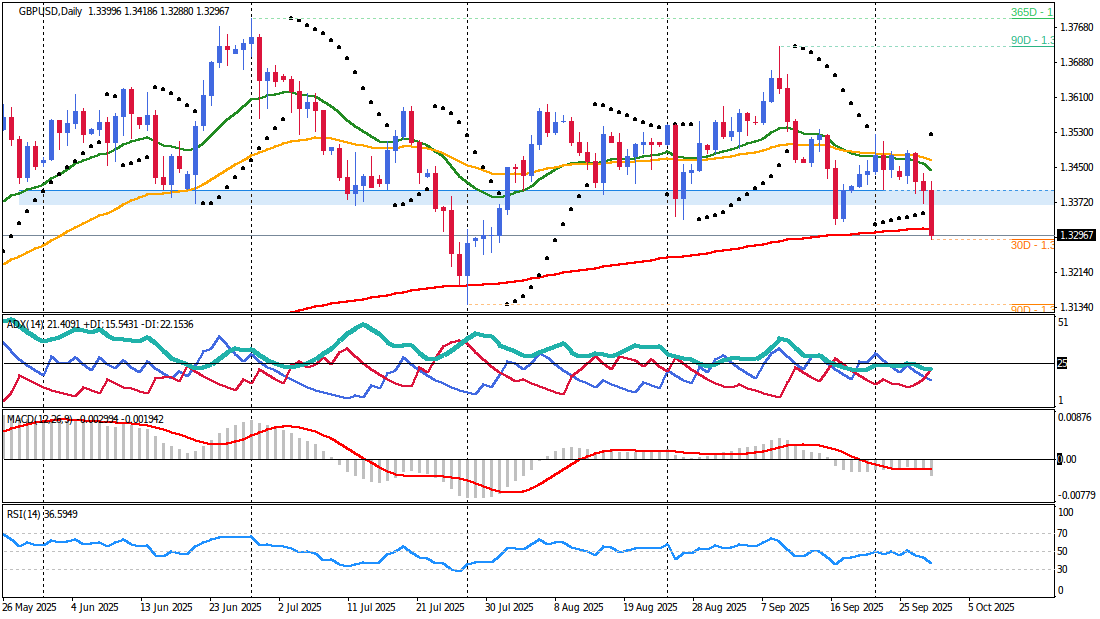The image size is (1100, 619).
Task: Click the 8 Aug 2025 date label
Action: (x=579, y=607)
